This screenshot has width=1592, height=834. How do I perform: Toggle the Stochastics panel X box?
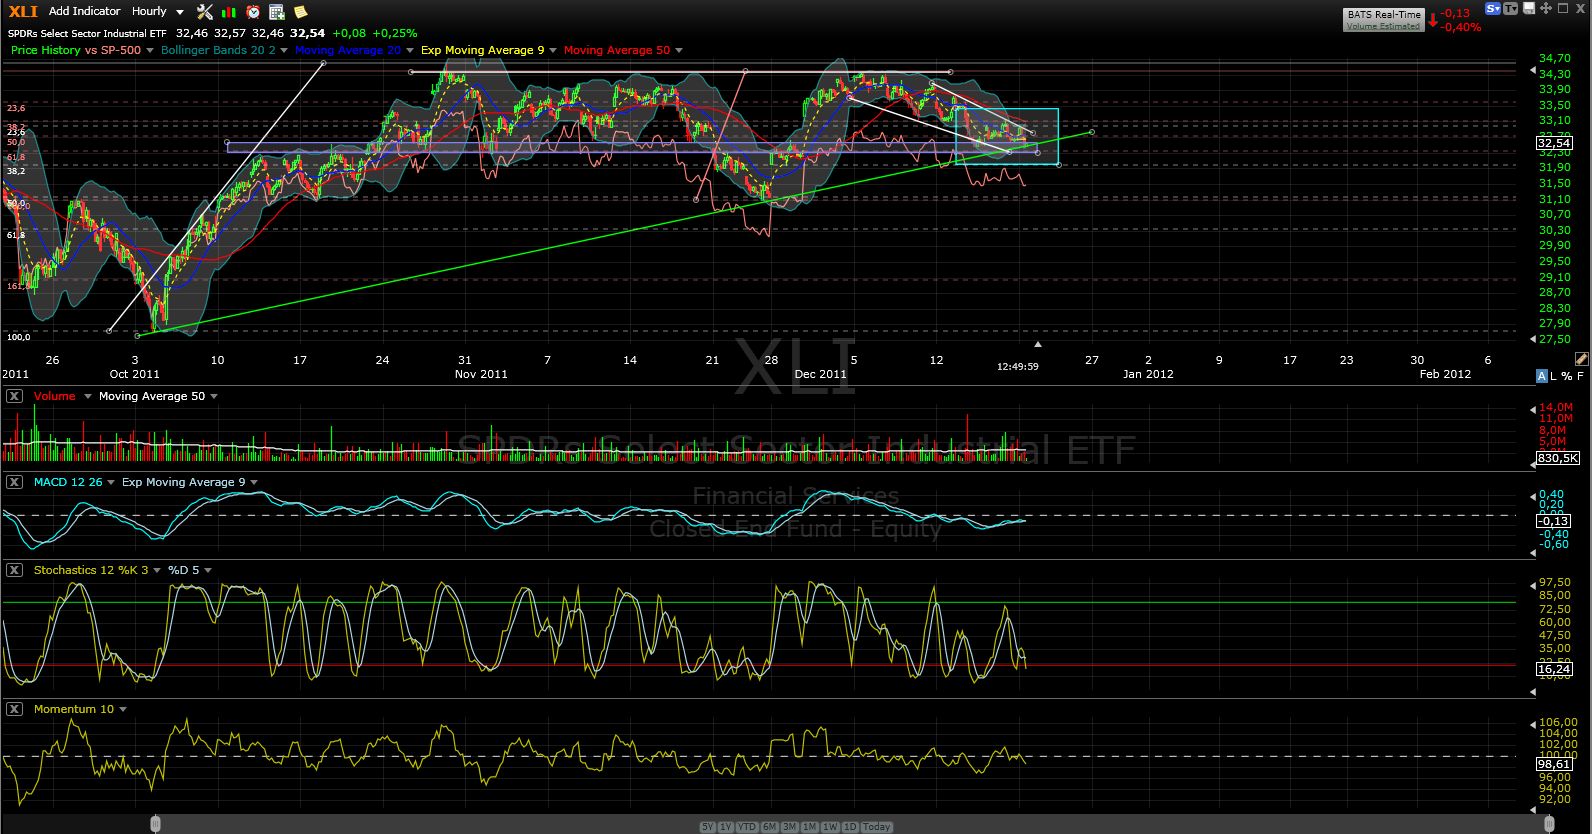[14, 570]
